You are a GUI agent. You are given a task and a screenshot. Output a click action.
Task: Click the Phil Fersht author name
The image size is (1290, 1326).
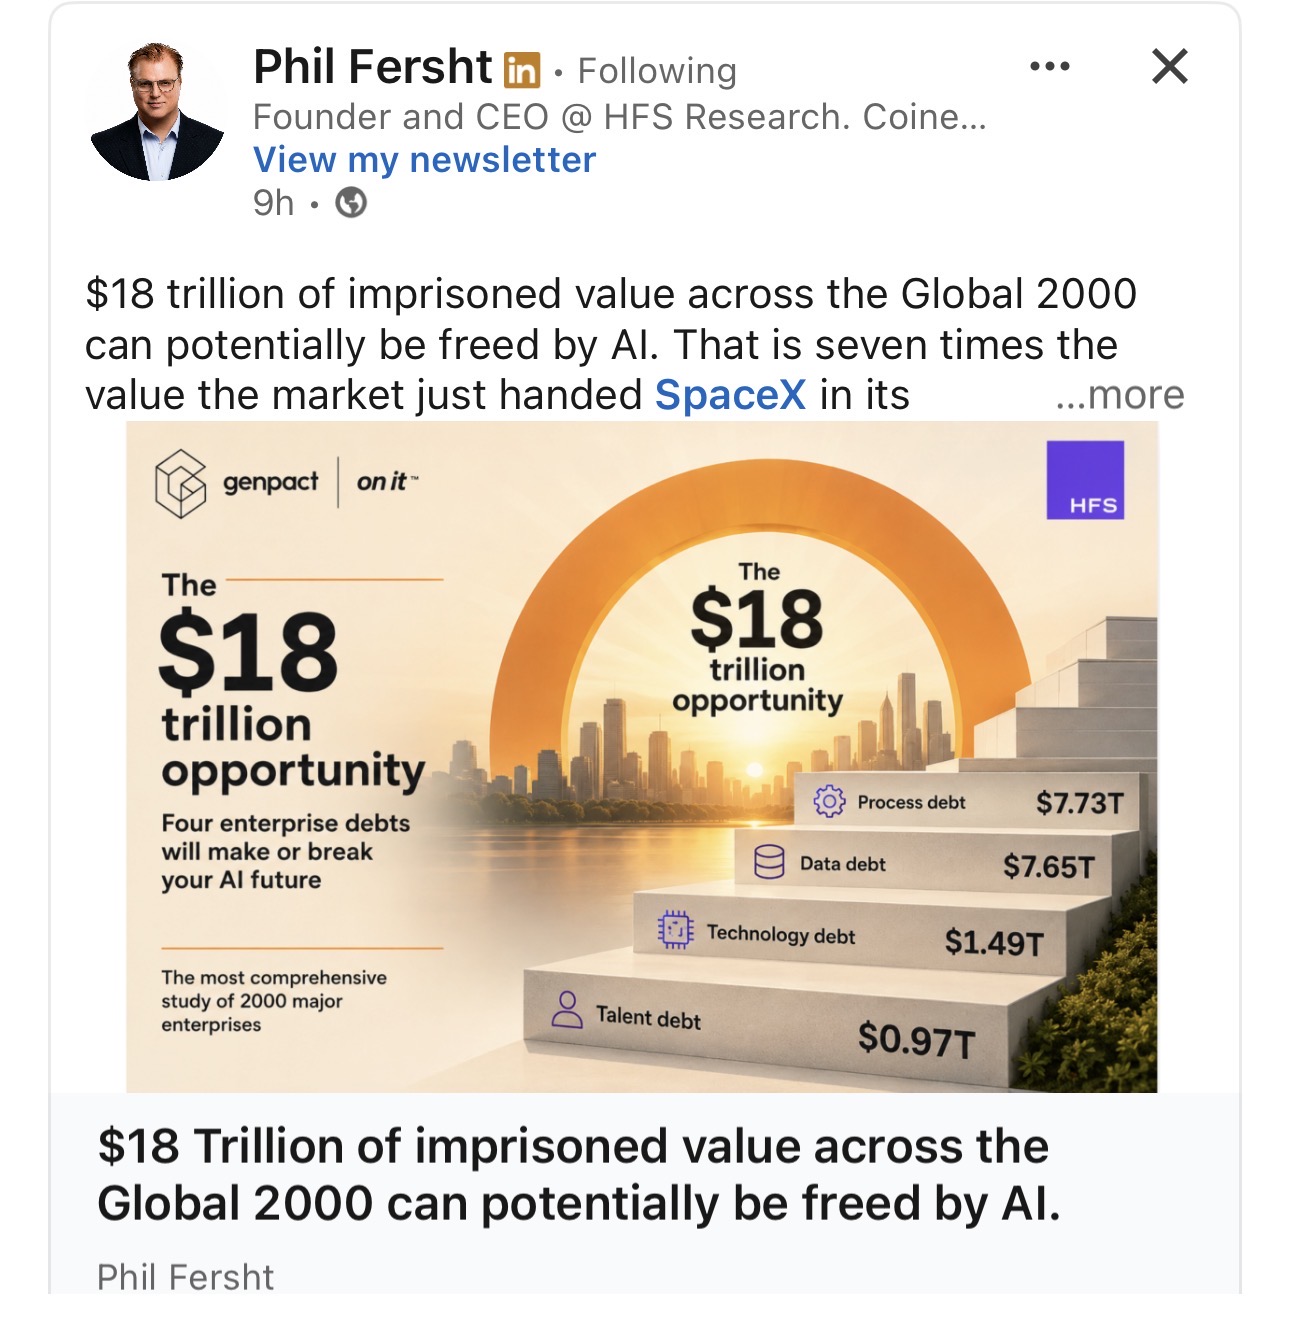(x=372, y=68)
